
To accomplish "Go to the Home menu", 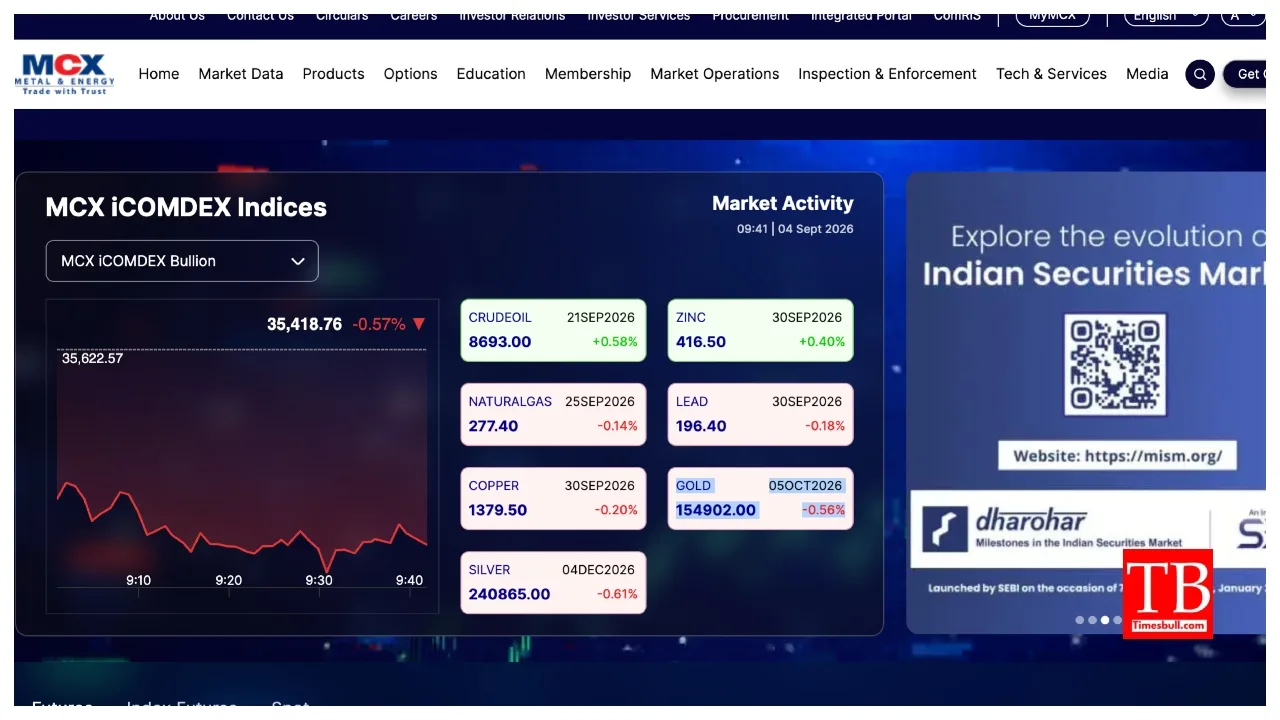I will (159, 74).
